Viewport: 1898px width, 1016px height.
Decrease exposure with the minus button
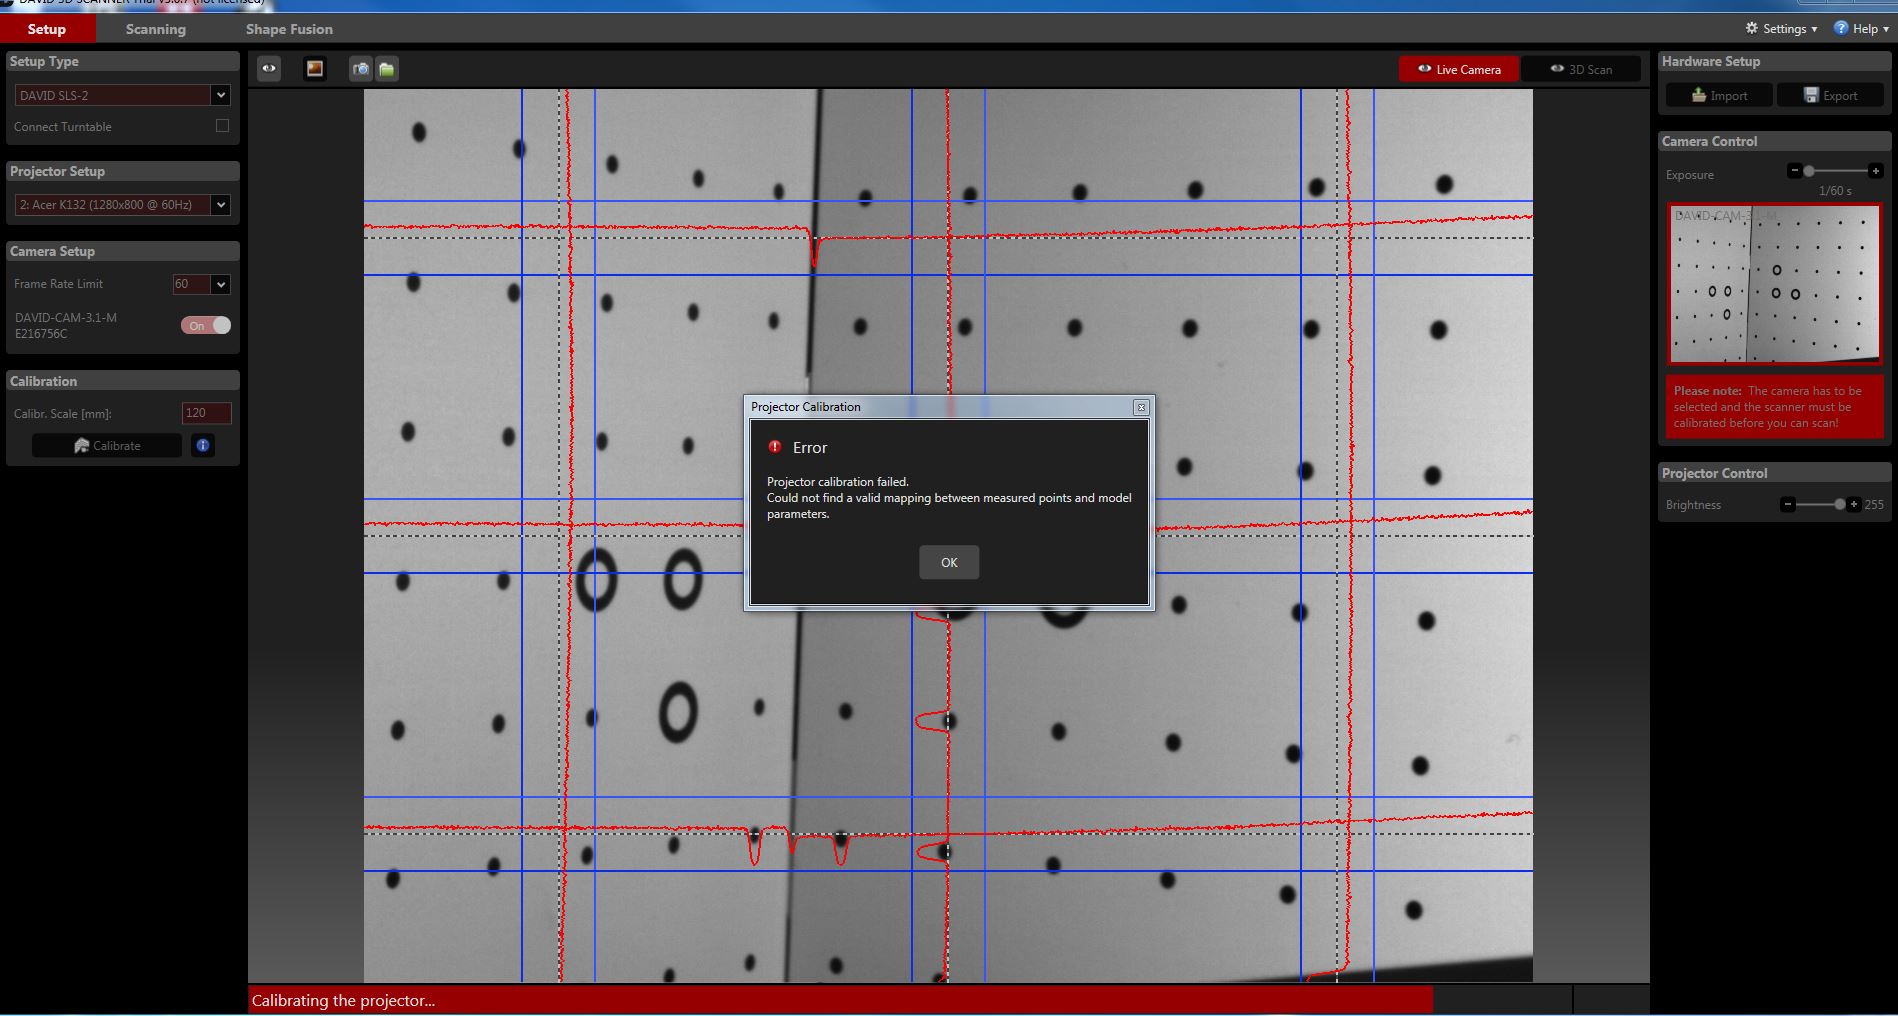point(1794,171)
